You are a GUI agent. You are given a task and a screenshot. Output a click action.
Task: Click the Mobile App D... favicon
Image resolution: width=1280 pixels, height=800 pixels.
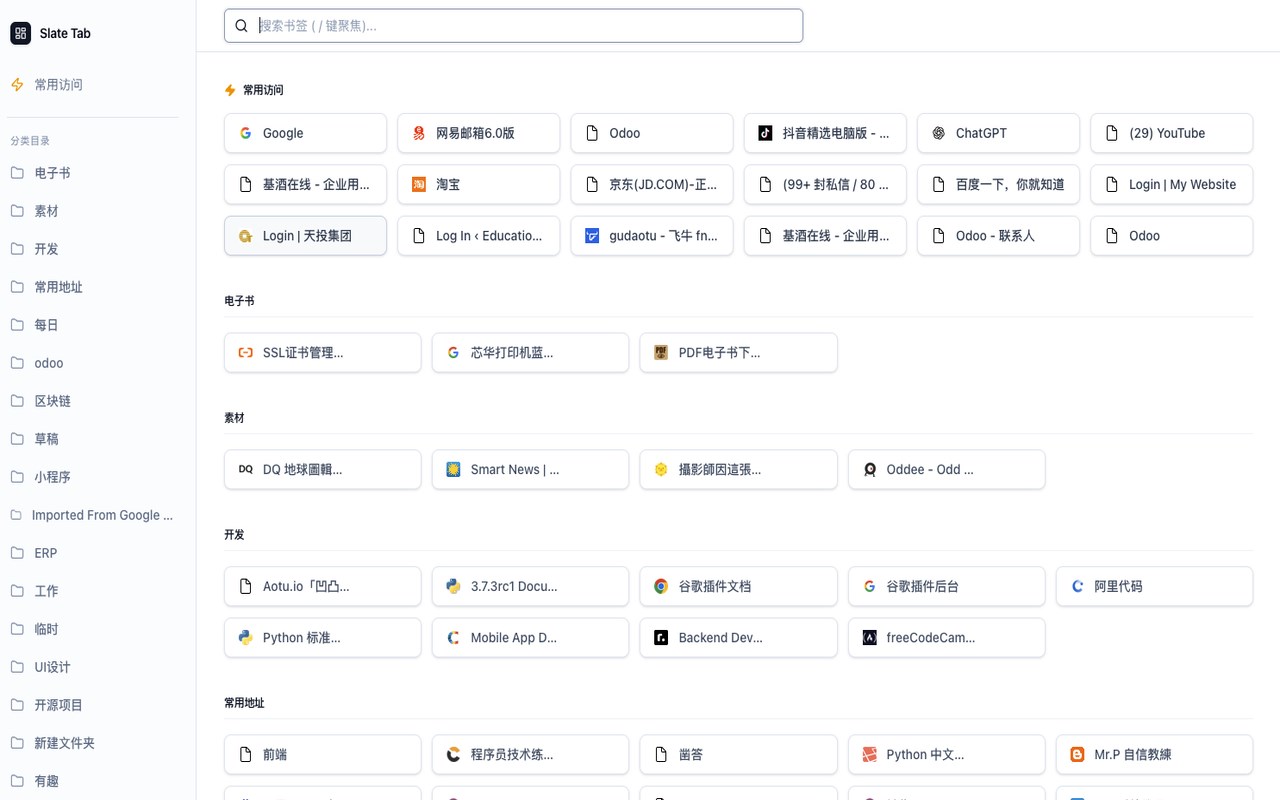pos(453,637)
